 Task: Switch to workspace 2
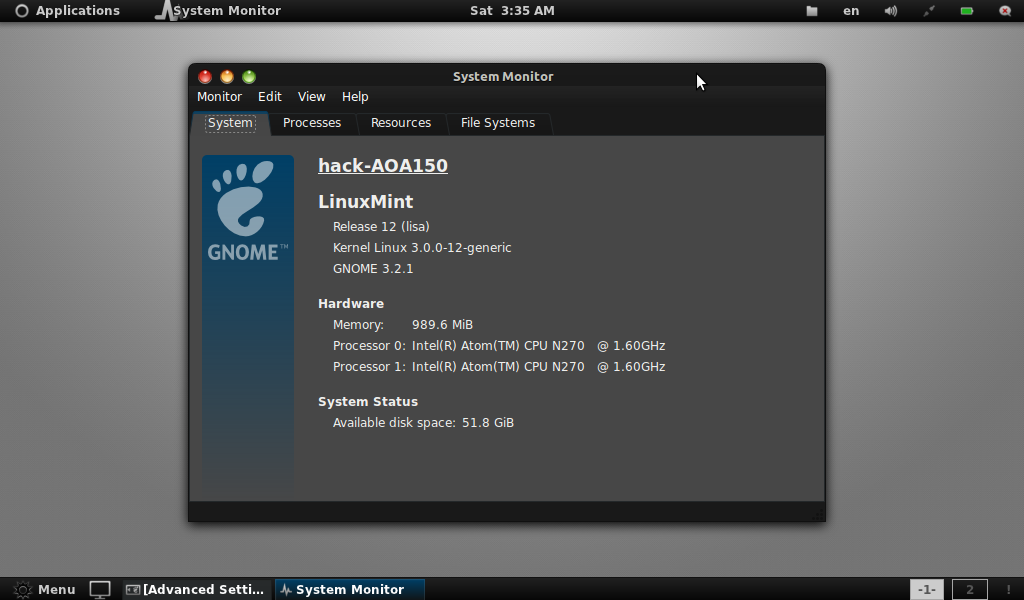970,590
